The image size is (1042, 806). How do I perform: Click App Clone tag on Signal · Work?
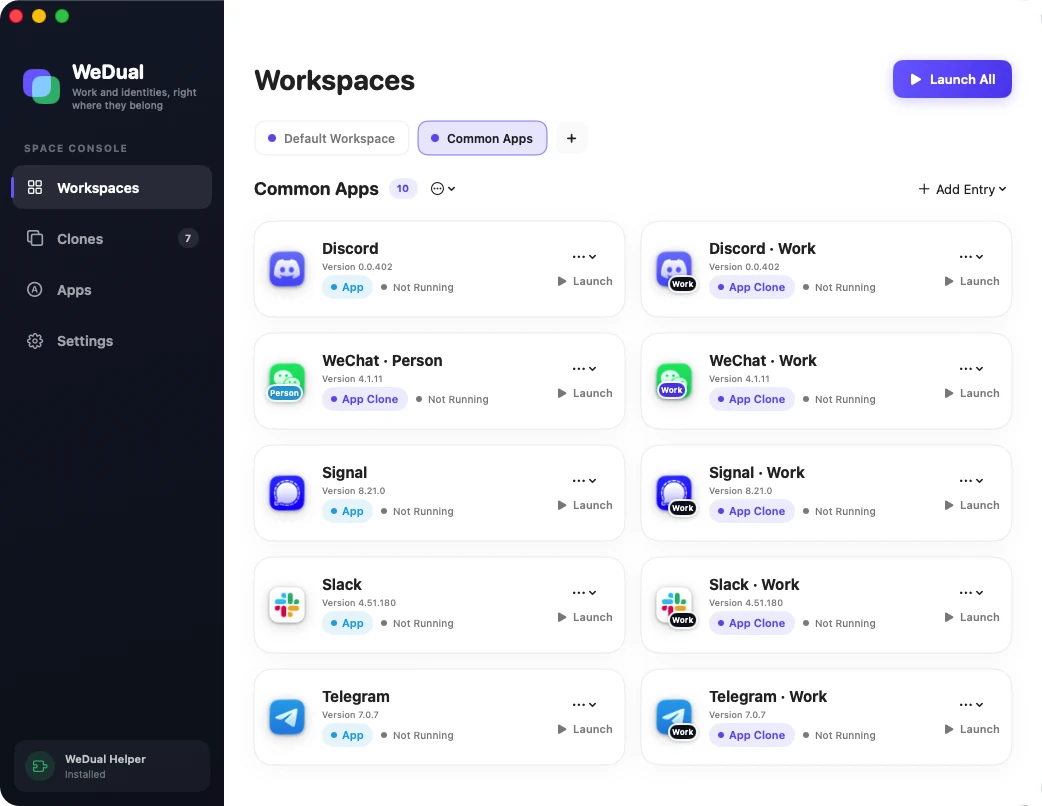pyautogui.click(x=752, y=511)
